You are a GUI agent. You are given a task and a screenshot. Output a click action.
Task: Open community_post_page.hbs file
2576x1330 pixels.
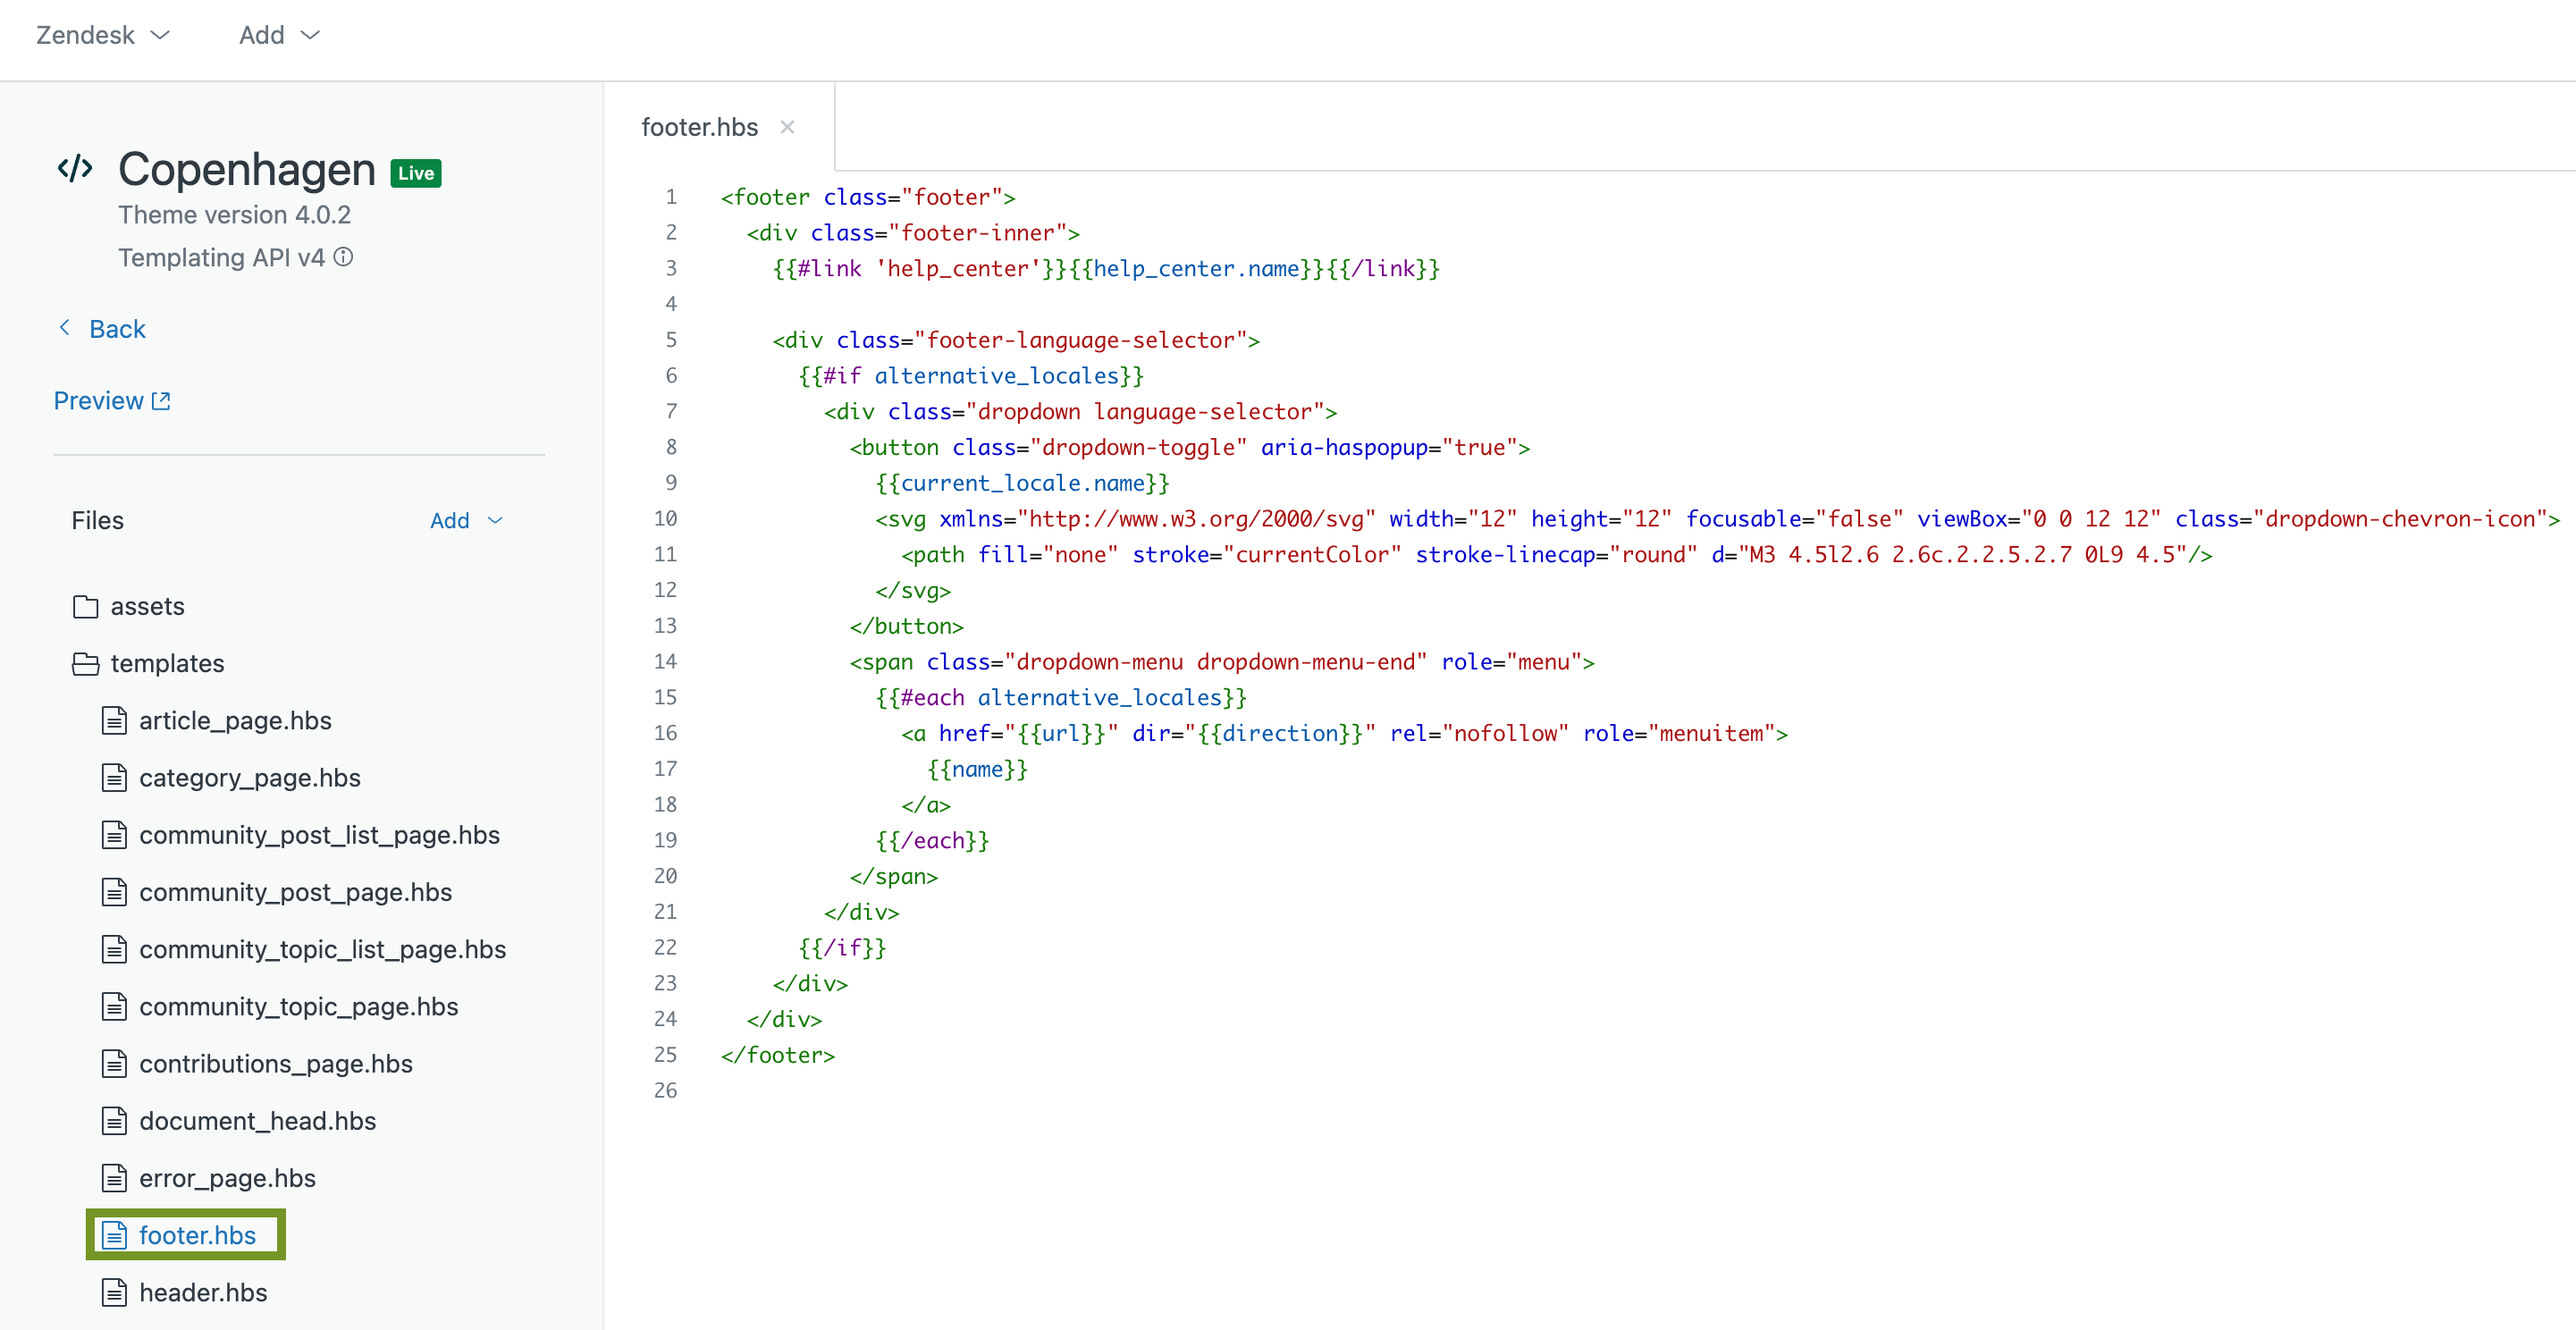coord(295,892)
